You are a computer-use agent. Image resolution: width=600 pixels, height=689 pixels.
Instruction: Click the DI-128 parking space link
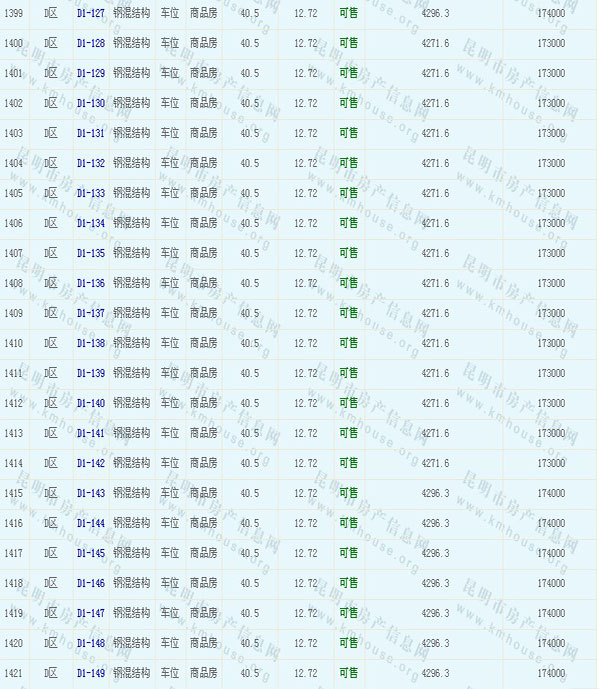(x=90, y=43)
